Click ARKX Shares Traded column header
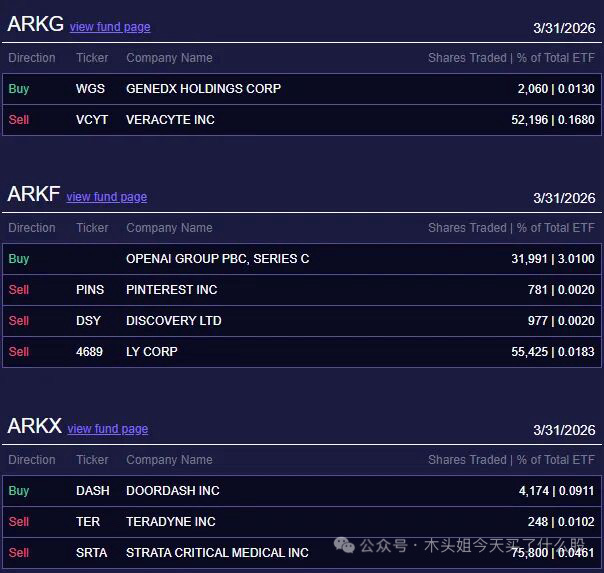604x573 pixels. point(512,460)
